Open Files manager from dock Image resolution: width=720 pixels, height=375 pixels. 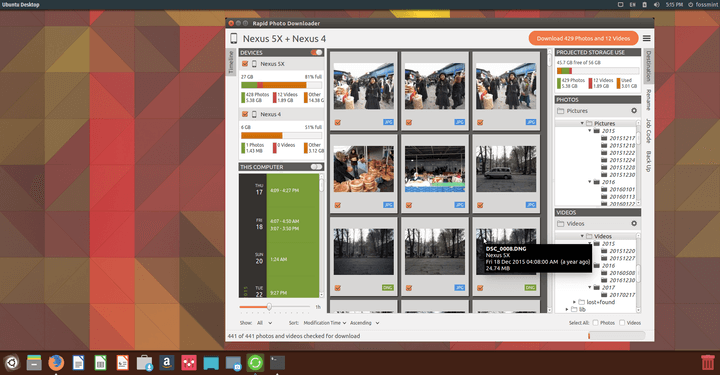[34, 363]
